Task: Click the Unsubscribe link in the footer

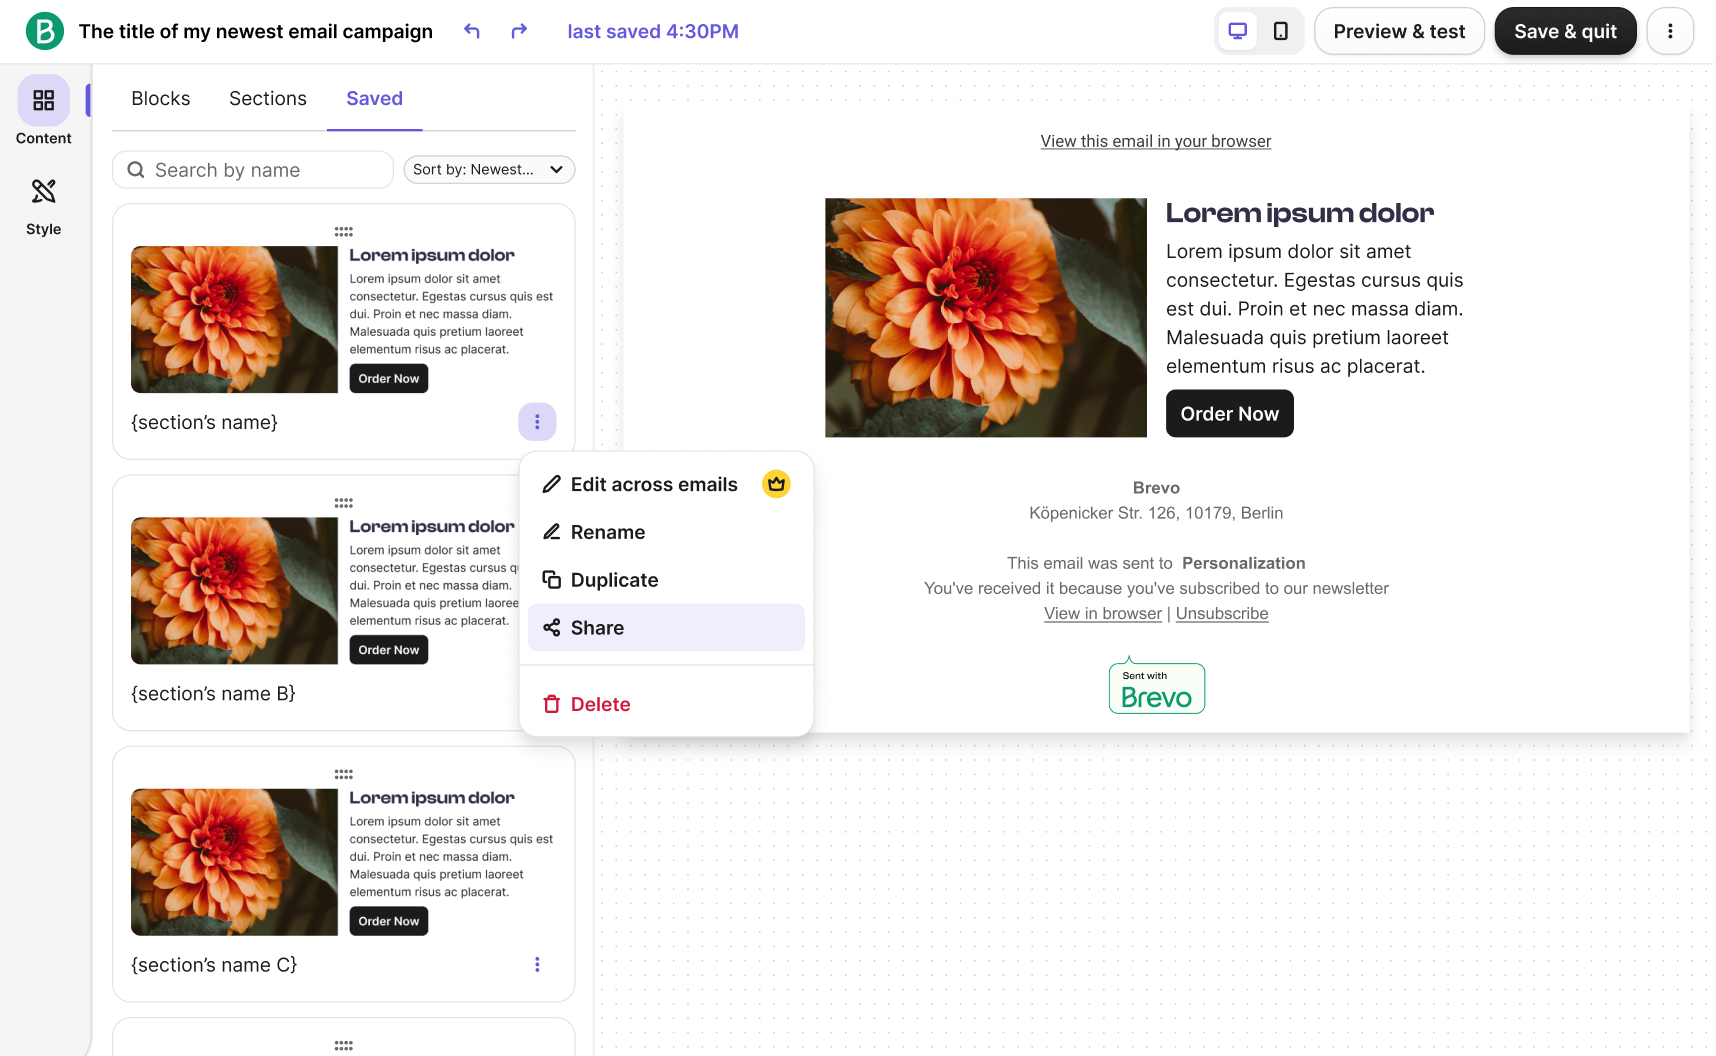Action: [1221, 613]
